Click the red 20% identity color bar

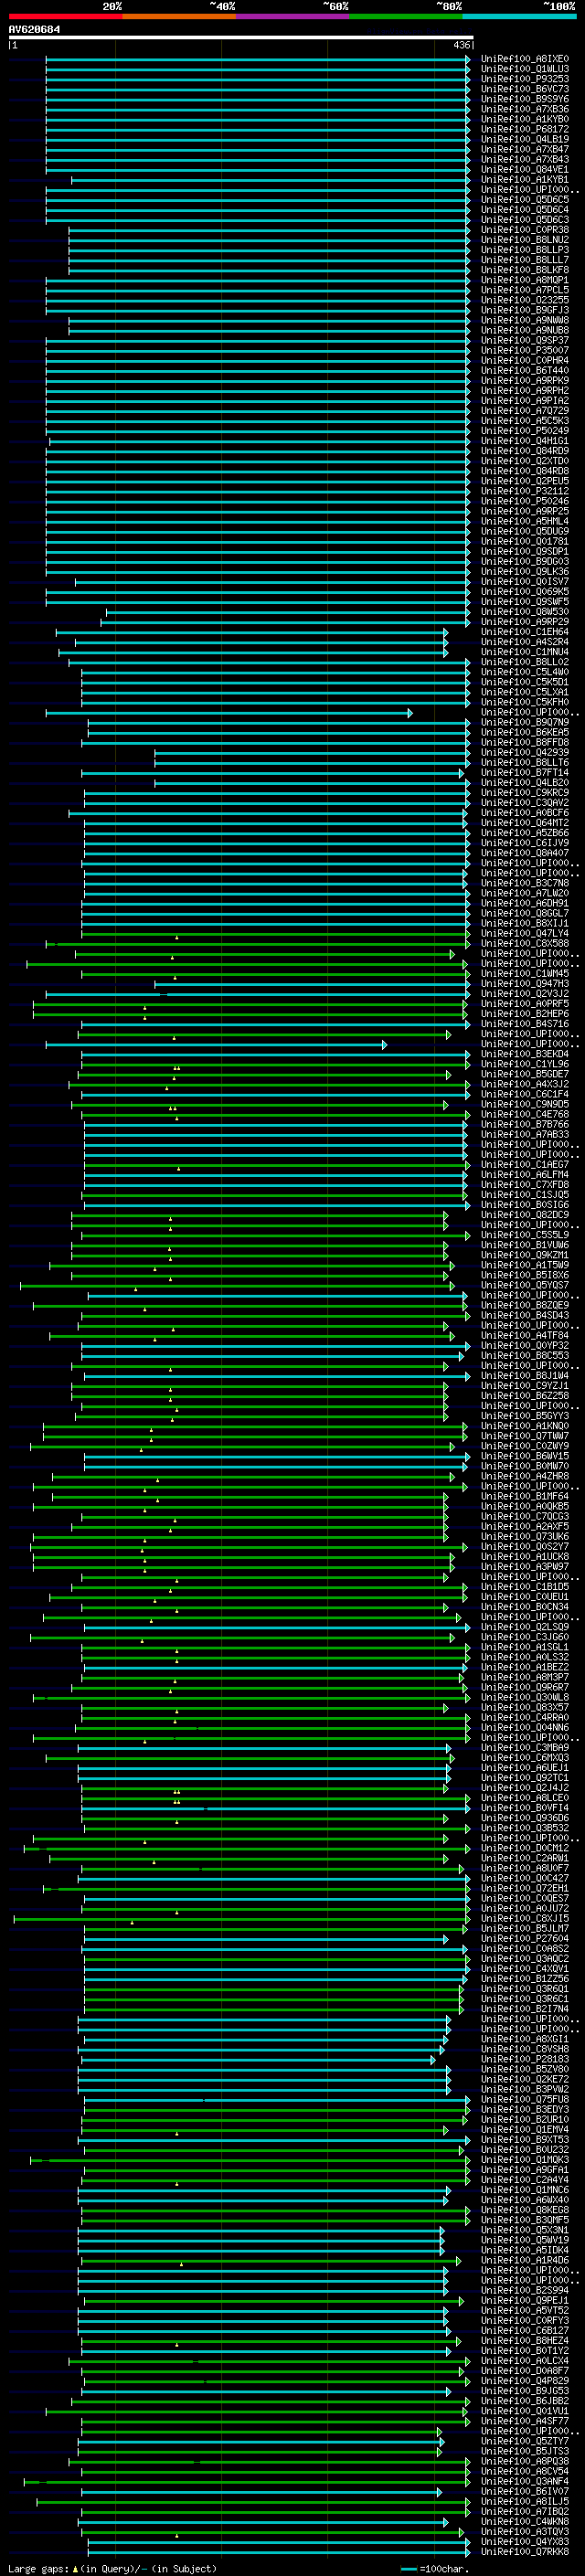(x=65, y=17)
